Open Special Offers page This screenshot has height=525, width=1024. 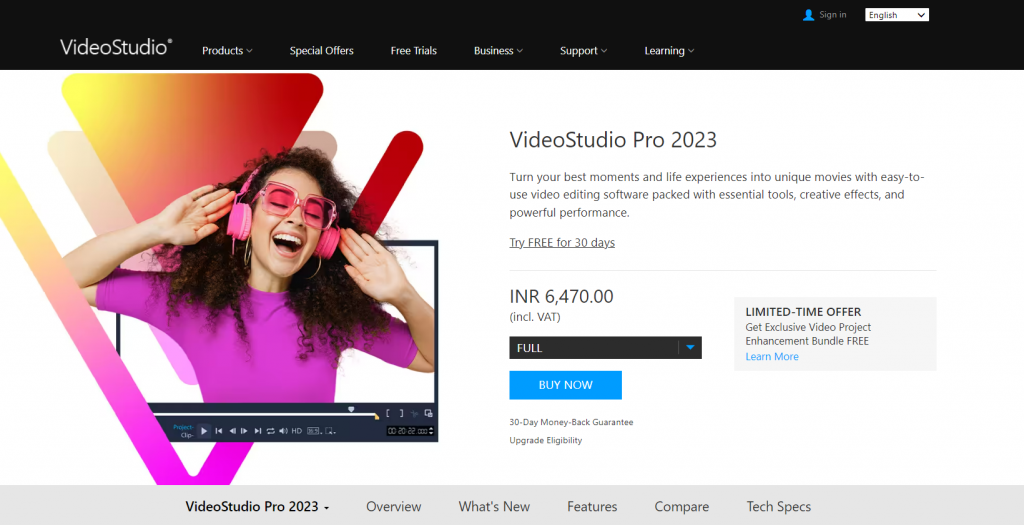coord(321,50)
